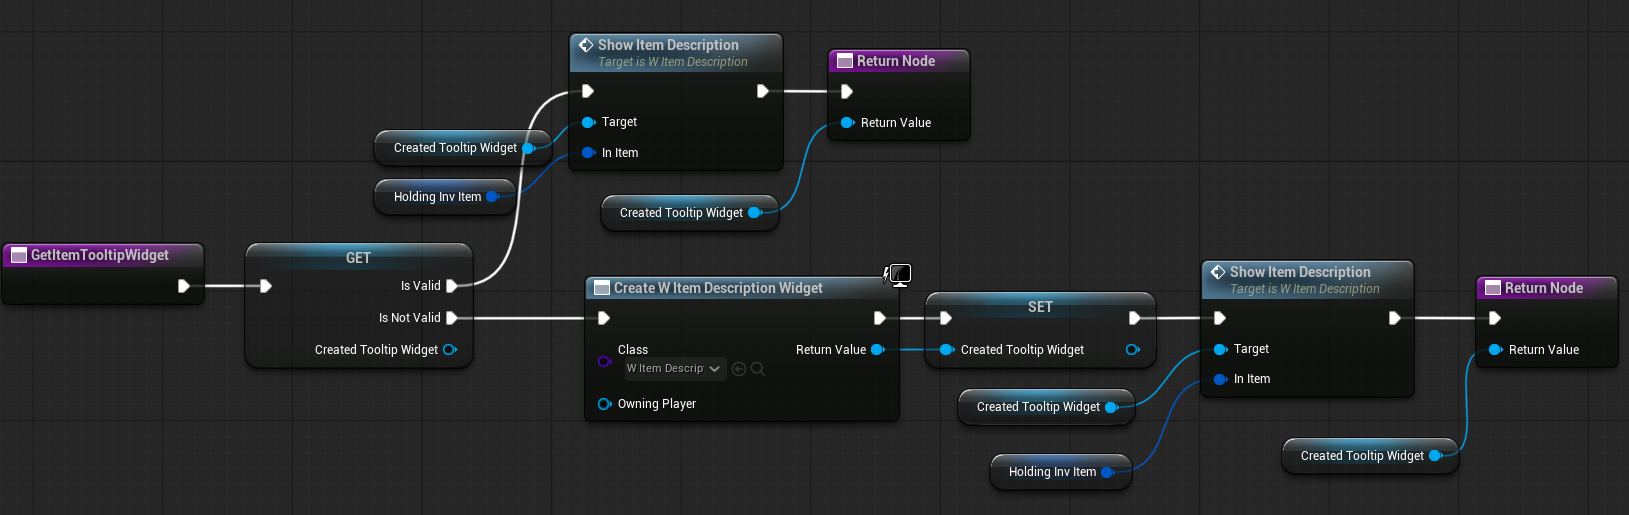Select the top-left Return Node title
Viewport: 1629px width, 515px height.
pyautogui.click(x=896, y=61)
